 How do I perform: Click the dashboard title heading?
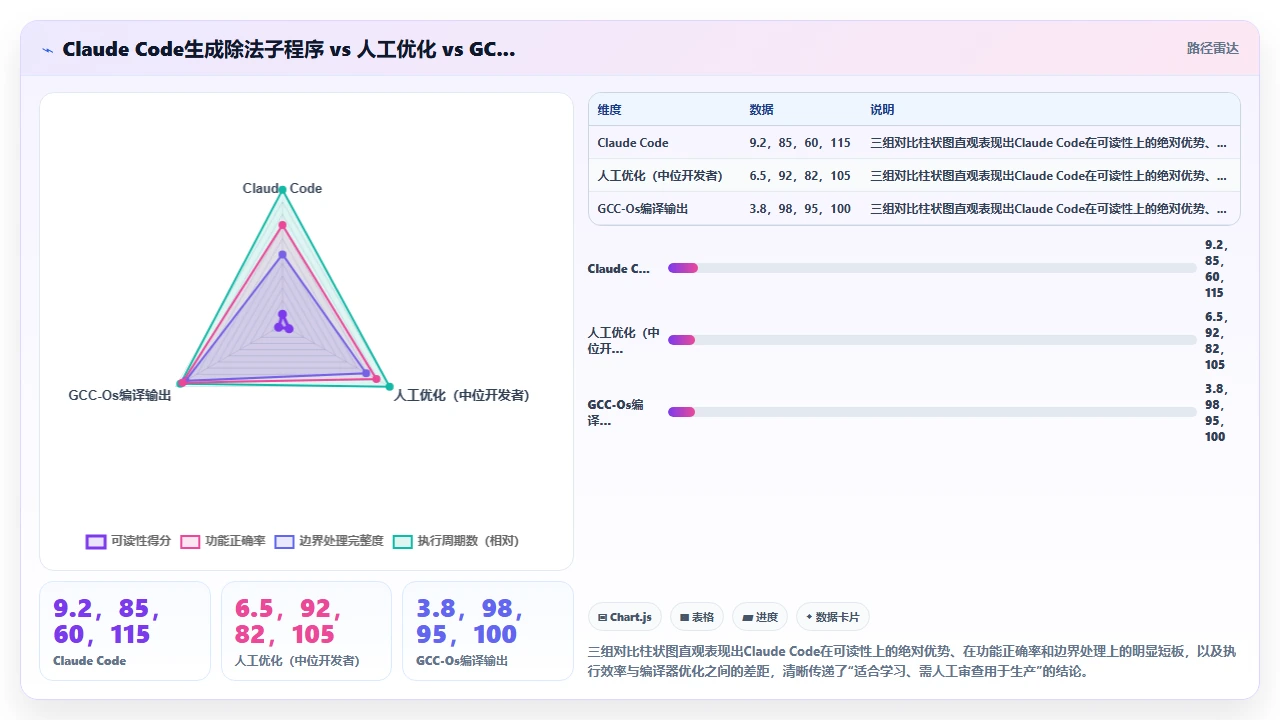(289, 49)
